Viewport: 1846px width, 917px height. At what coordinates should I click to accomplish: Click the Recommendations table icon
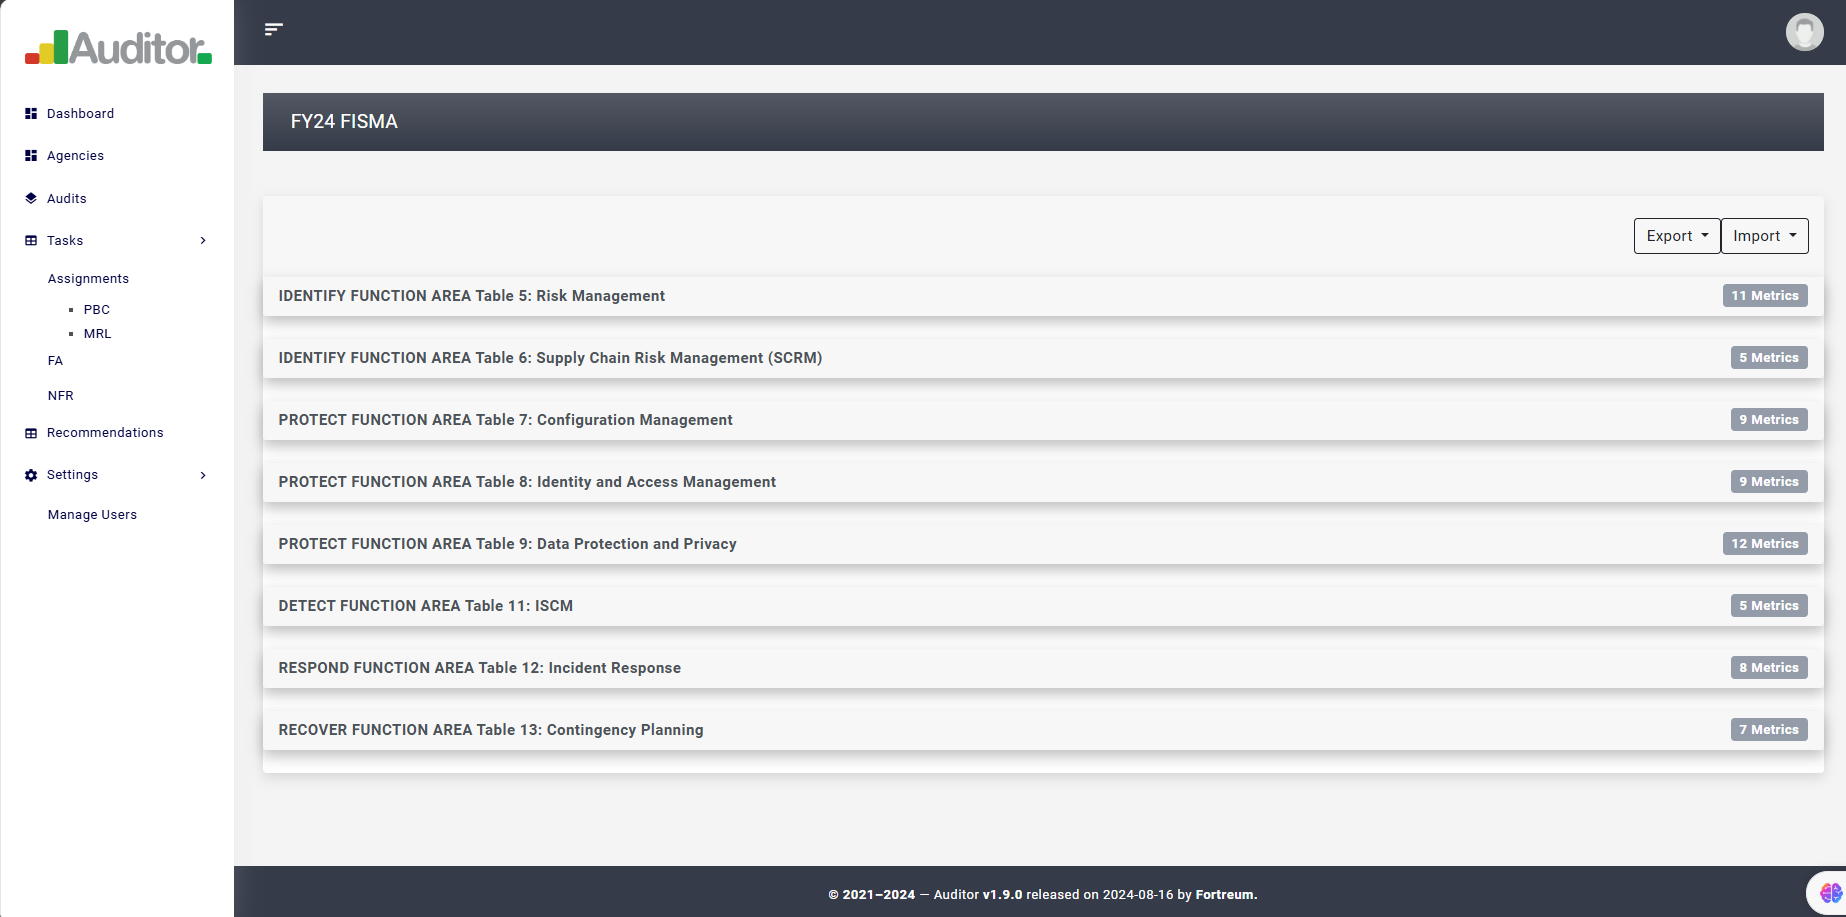(31, 433)
